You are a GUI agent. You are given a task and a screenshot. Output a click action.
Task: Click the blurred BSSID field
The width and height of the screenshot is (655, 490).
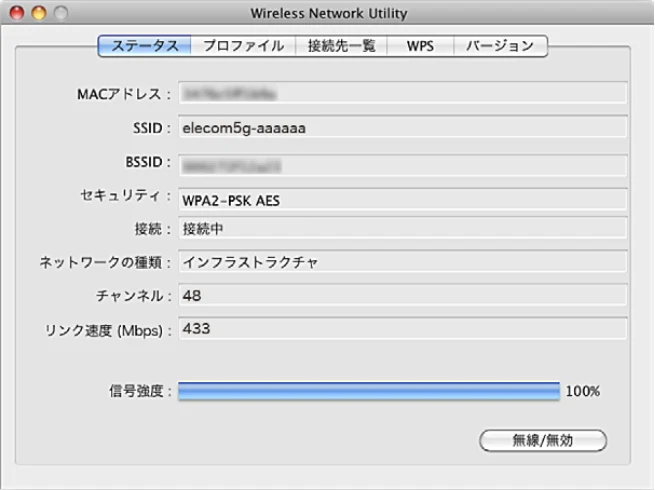[403, 166]
